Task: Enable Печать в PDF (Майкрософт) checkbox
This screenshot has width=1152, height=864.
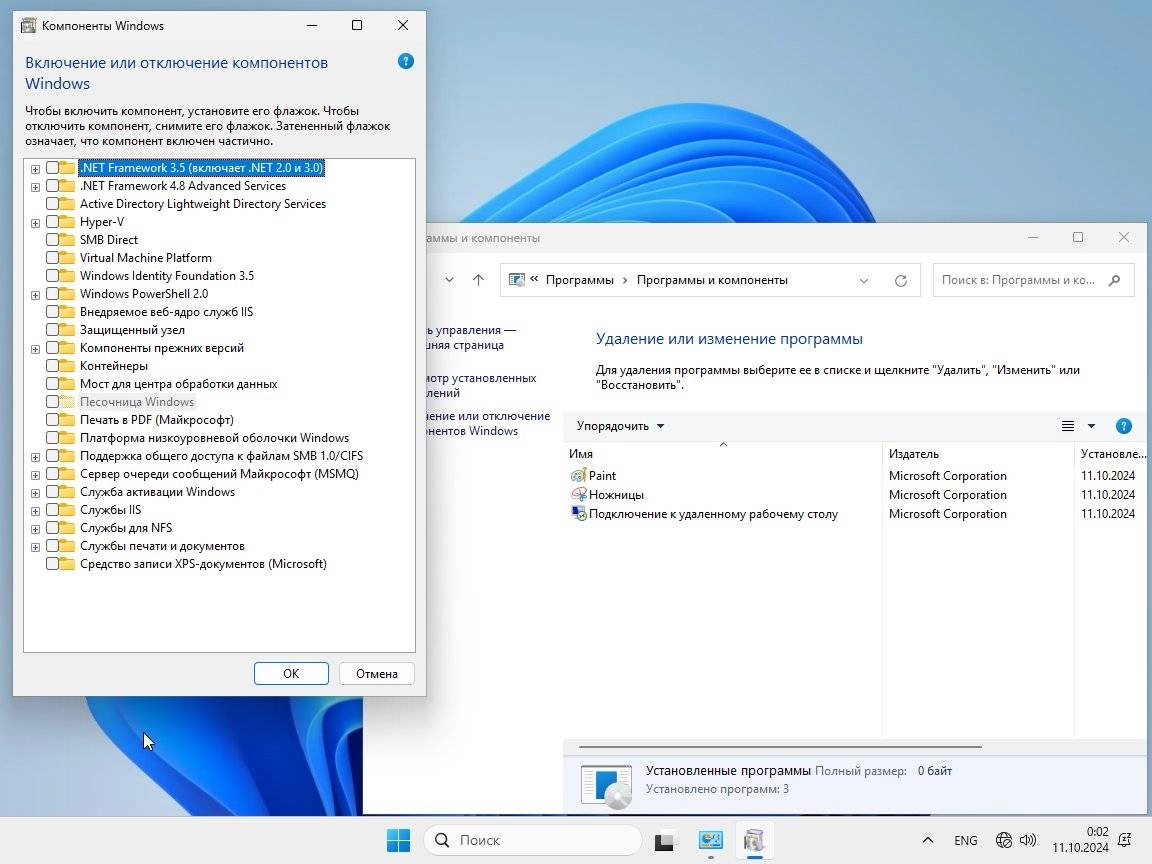Action: (52, 420)
